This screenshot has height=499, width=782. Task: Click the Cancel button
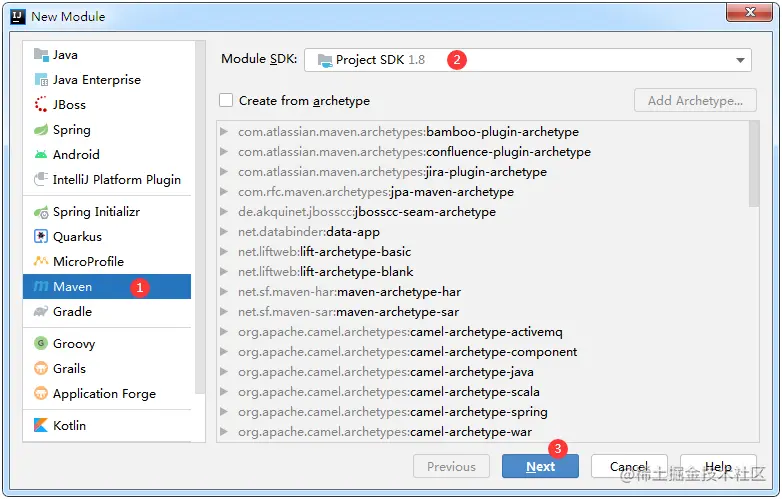pos(629,466)
